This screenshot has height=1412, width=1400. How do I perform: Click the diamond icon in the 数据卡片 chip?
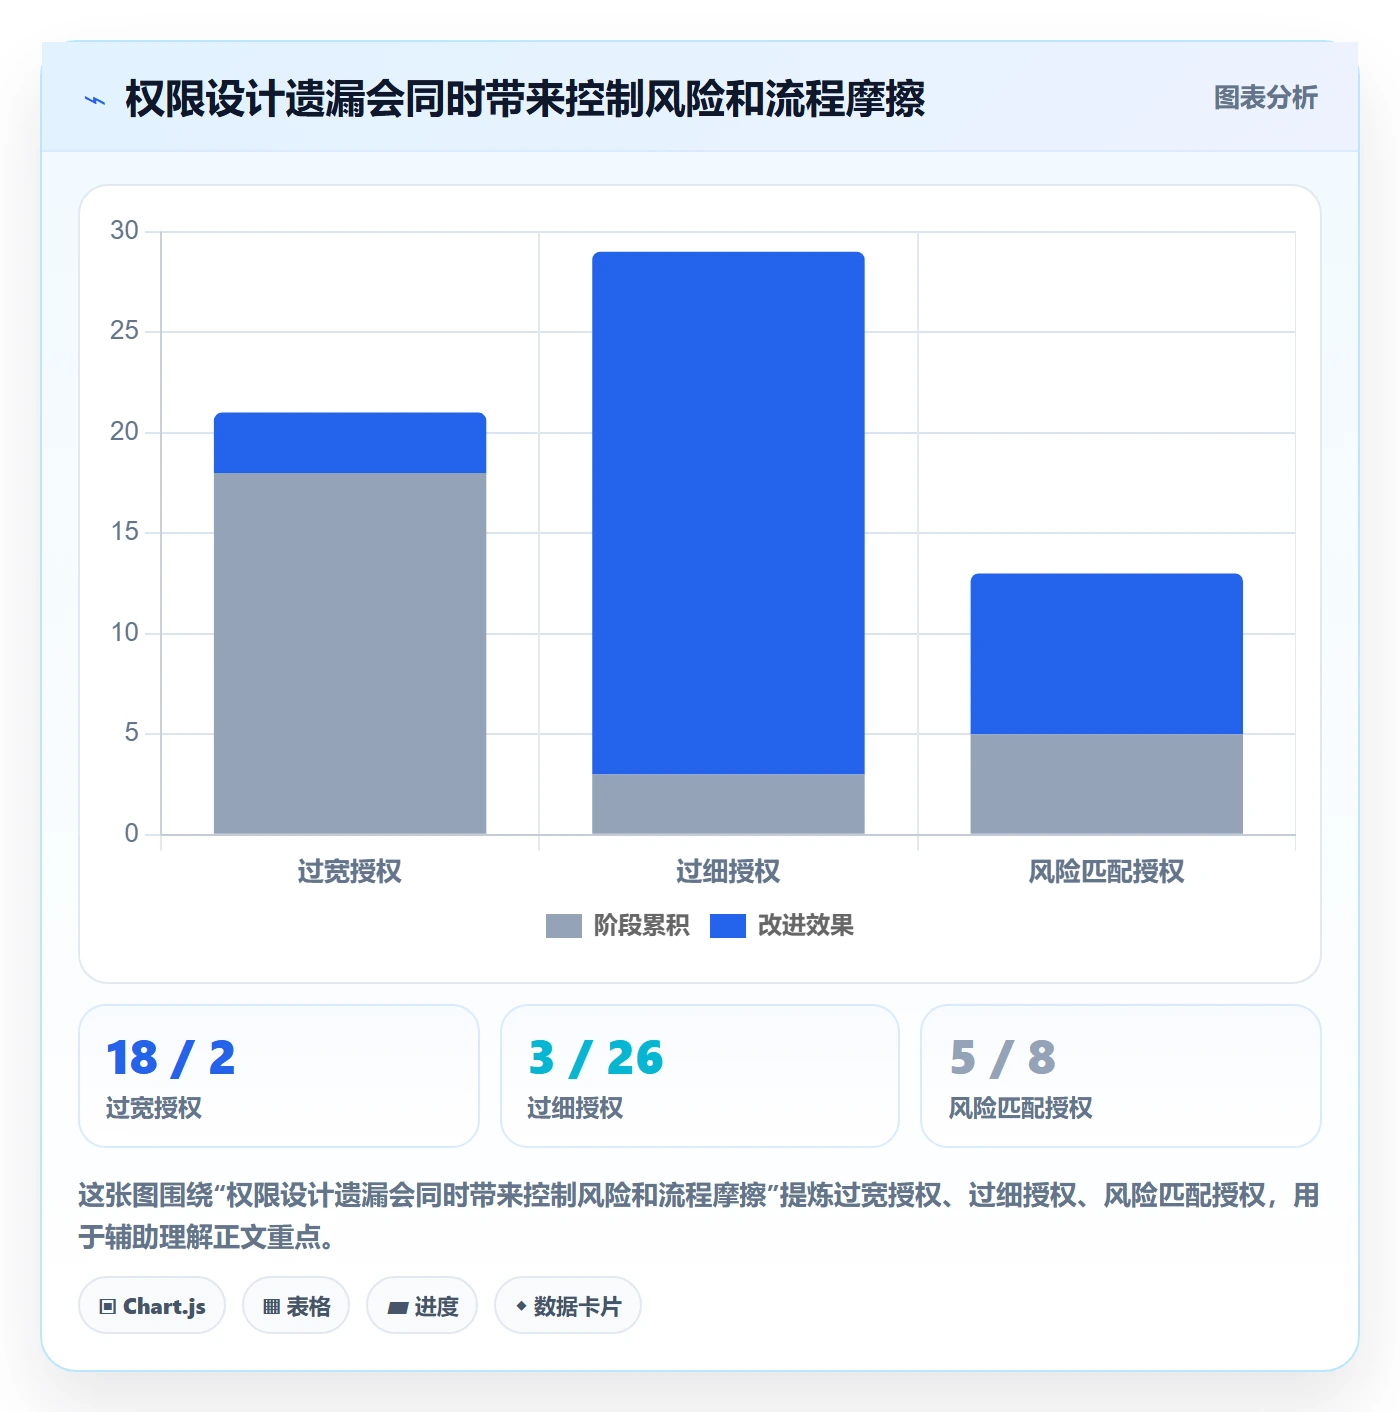pyautogui.click(x=521, y=1306)
